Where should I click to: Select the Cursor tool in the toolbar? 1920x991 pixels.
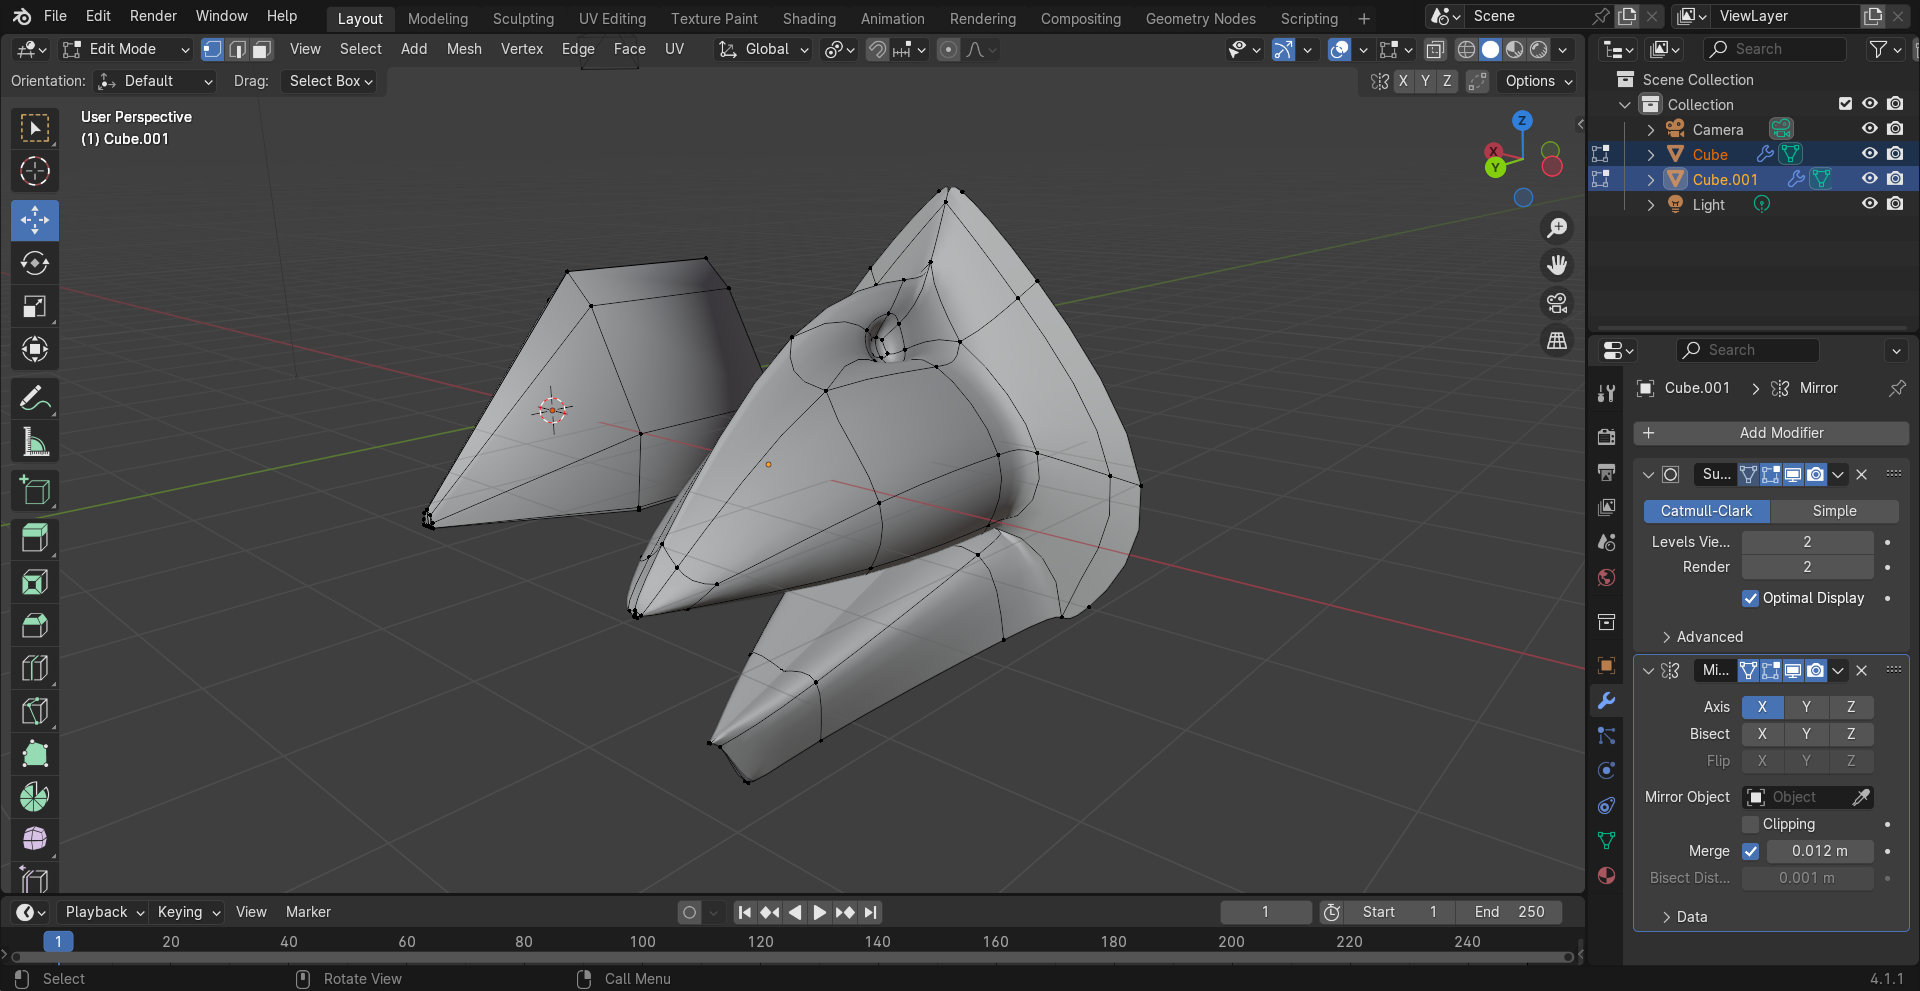point(35,172)
